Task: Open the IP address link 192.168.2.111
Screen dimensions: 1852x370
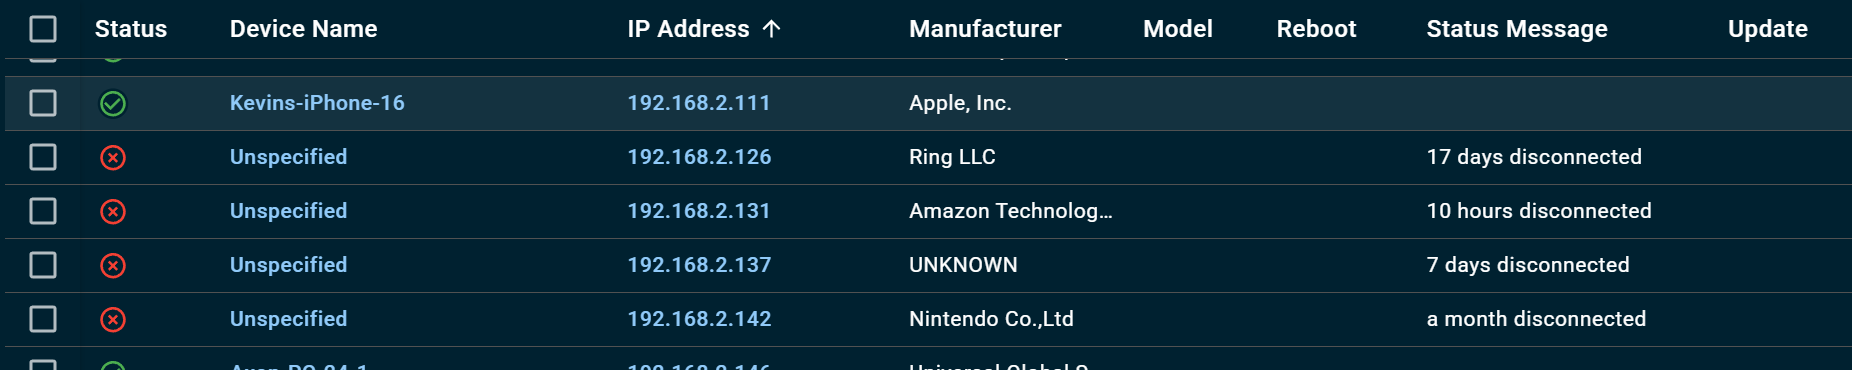Action: coord(699,103)
